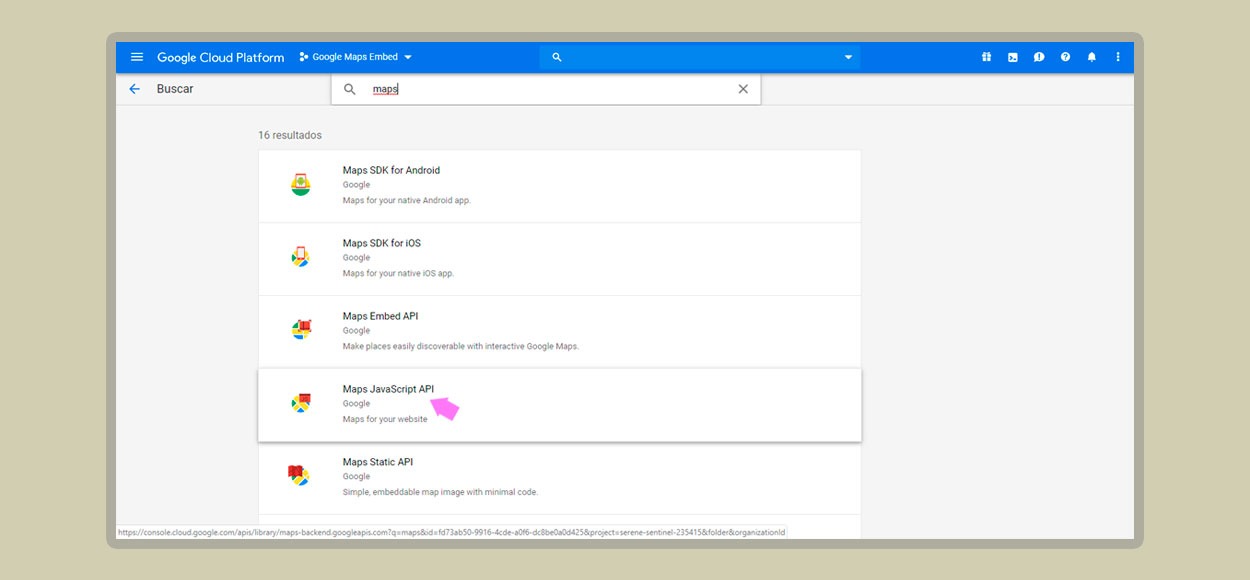Focus the API library search field containing maps
This screenshot has height=580, width=1250.
pyautogui.click(x=546, y=89)
